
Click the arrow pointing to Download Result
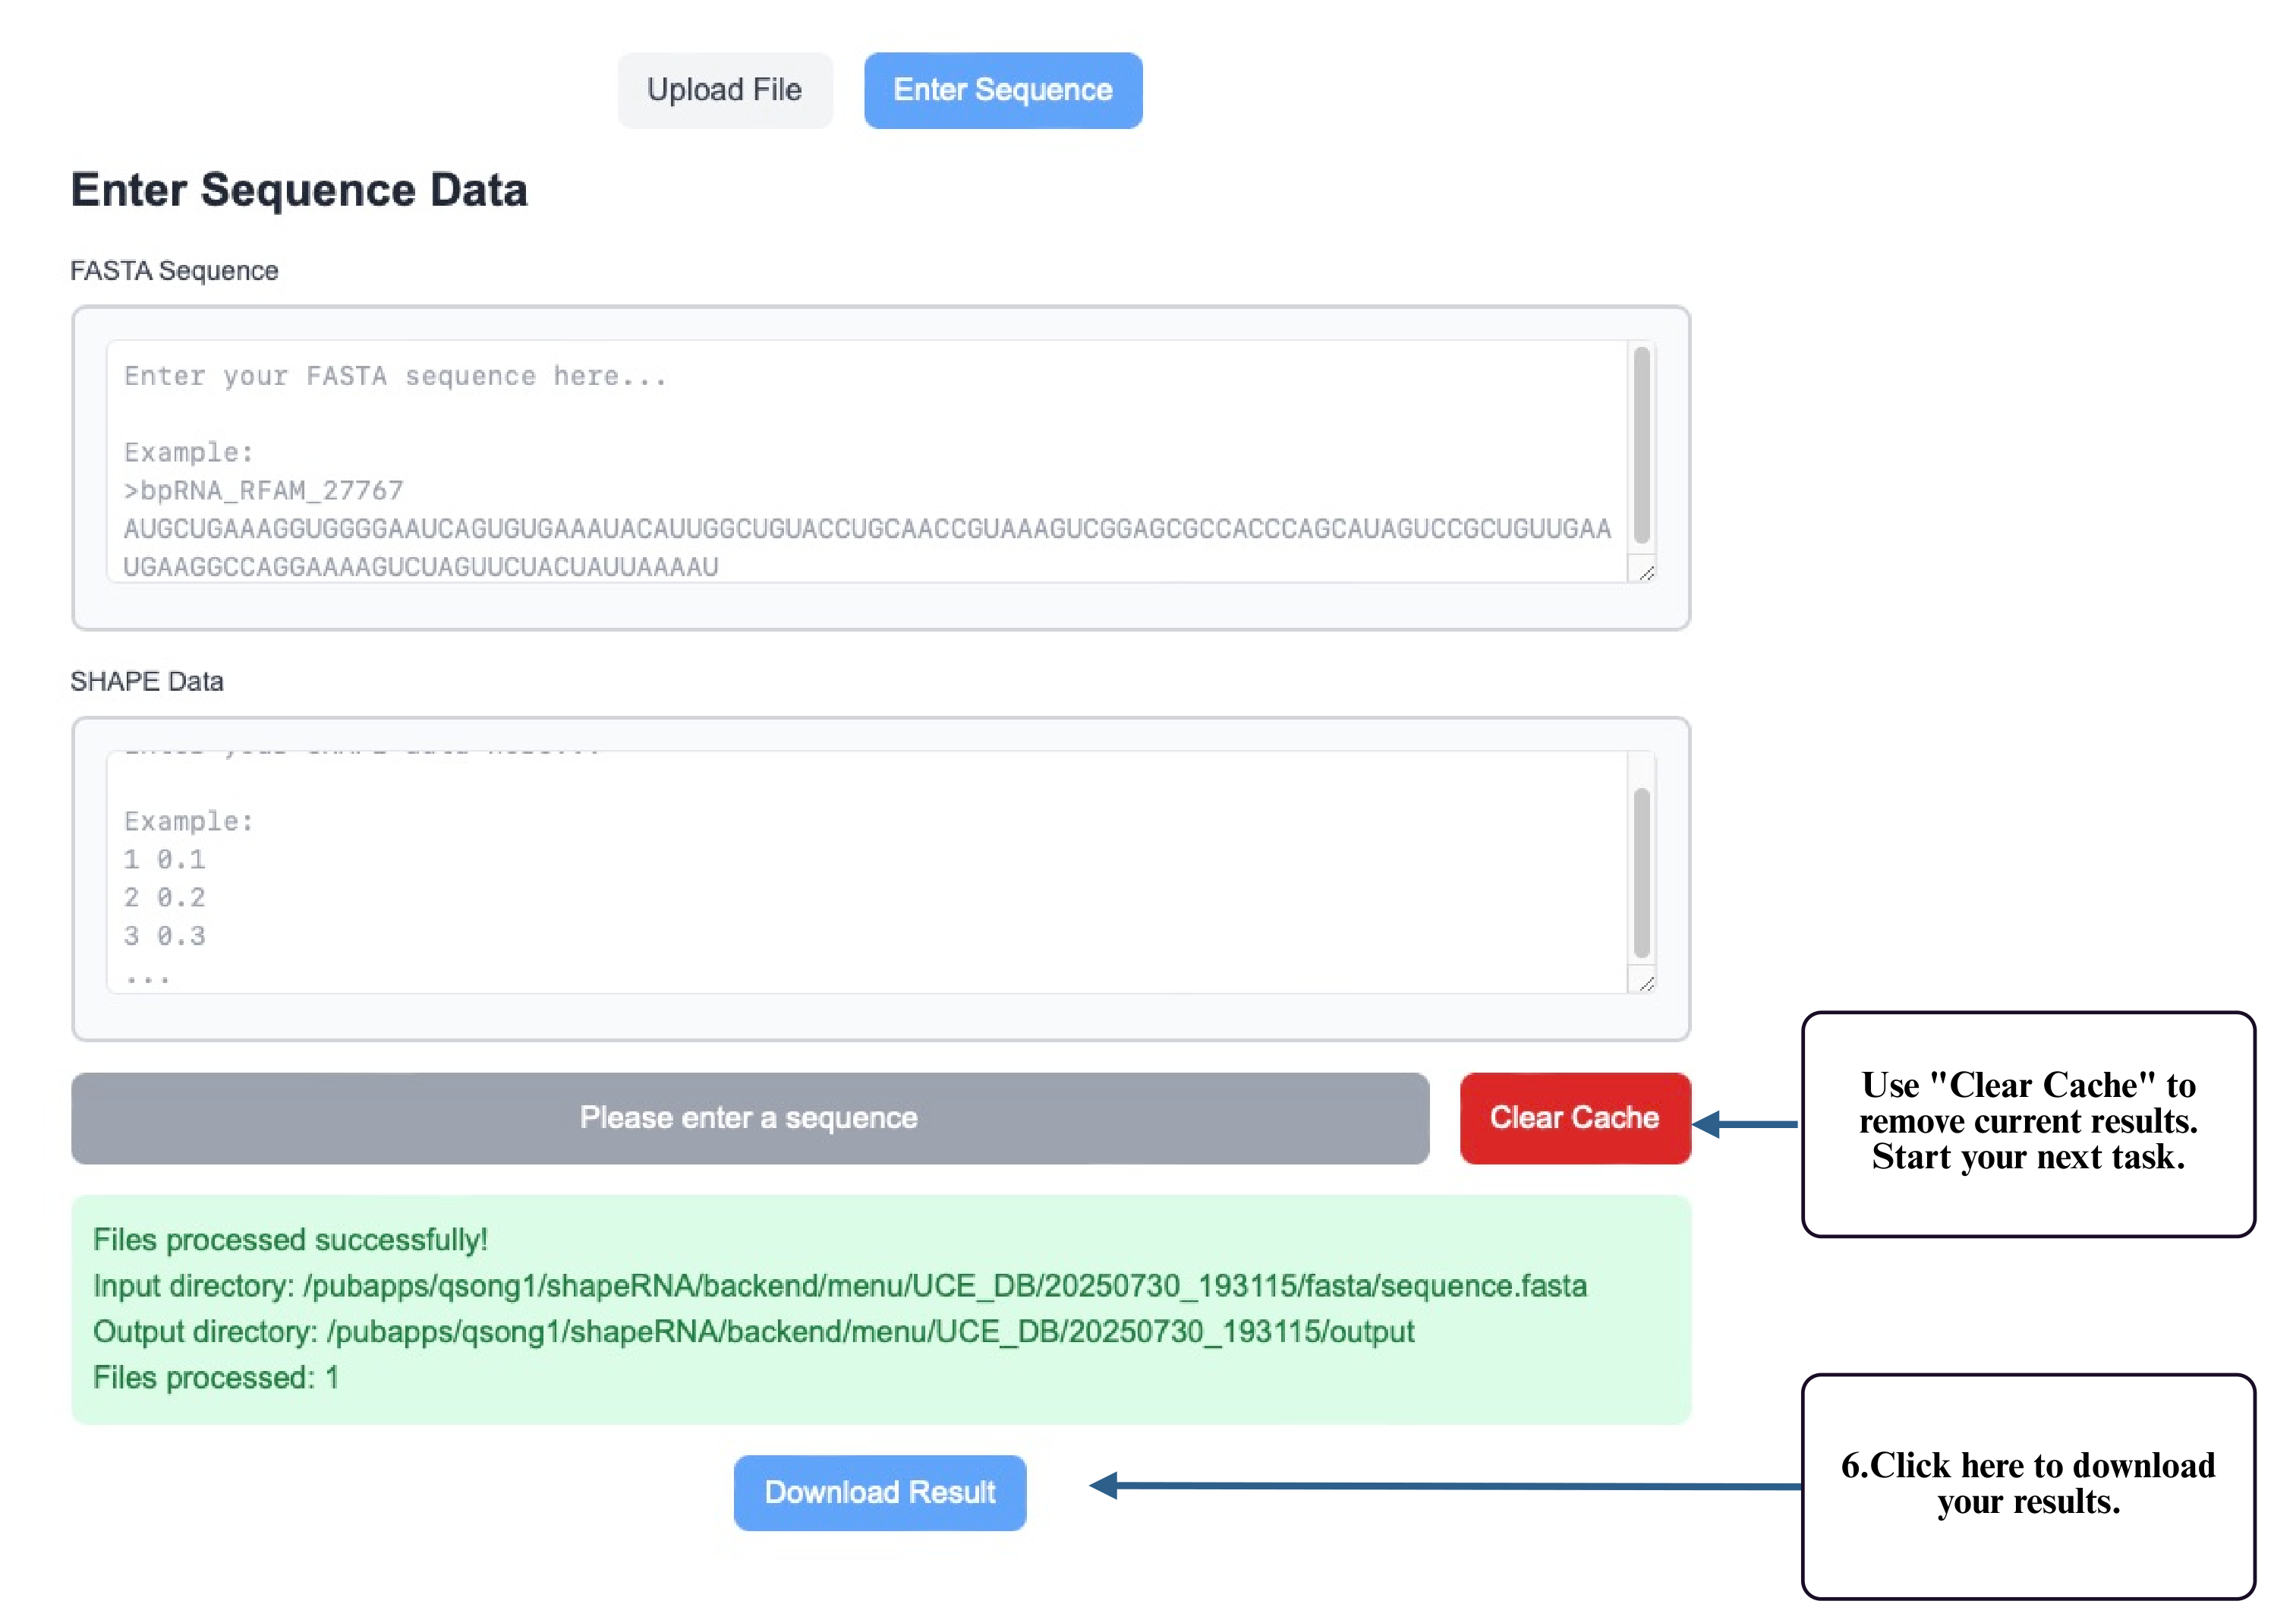[1446, 1486]
